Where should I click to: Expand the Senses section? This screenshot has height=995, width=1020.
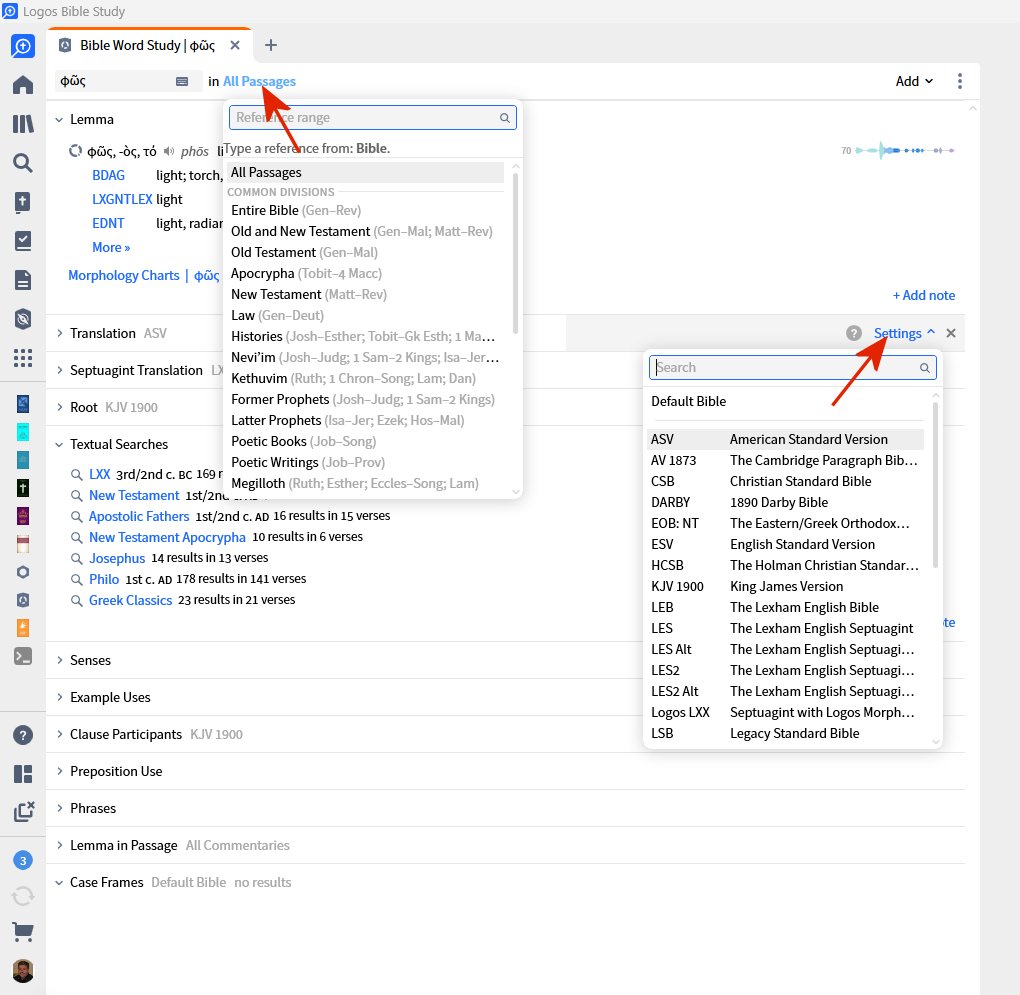59,660
